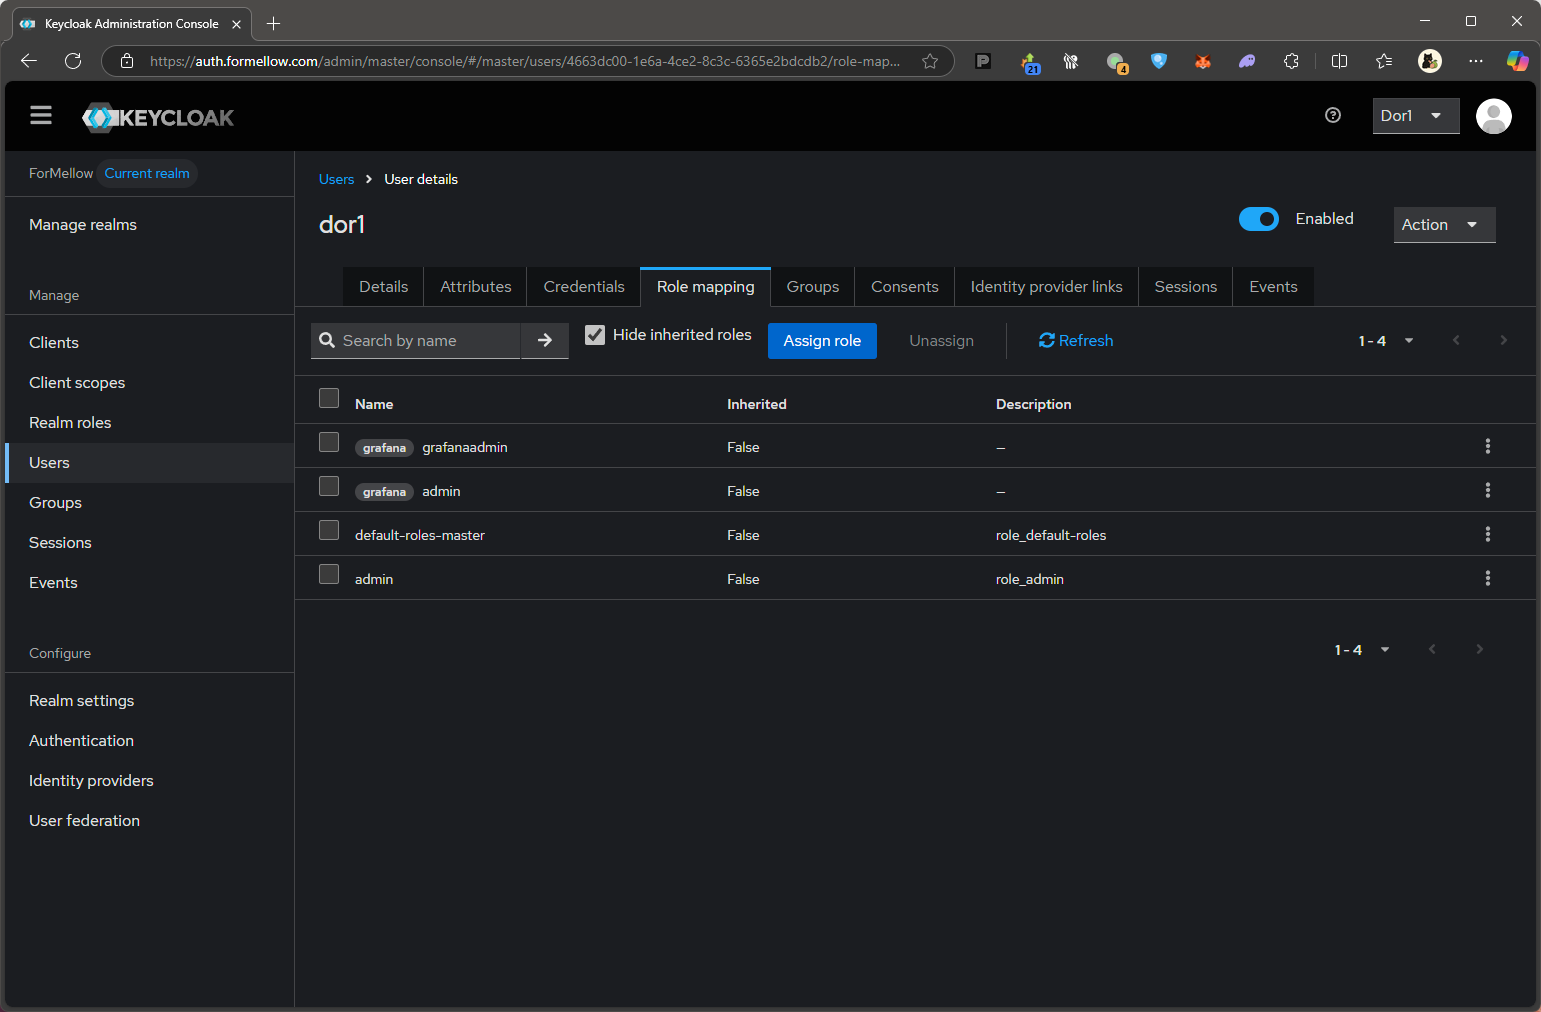Focus the Search by name field
The width and height of the screenshot is (1541, 1012).
(x=416, y=341)
